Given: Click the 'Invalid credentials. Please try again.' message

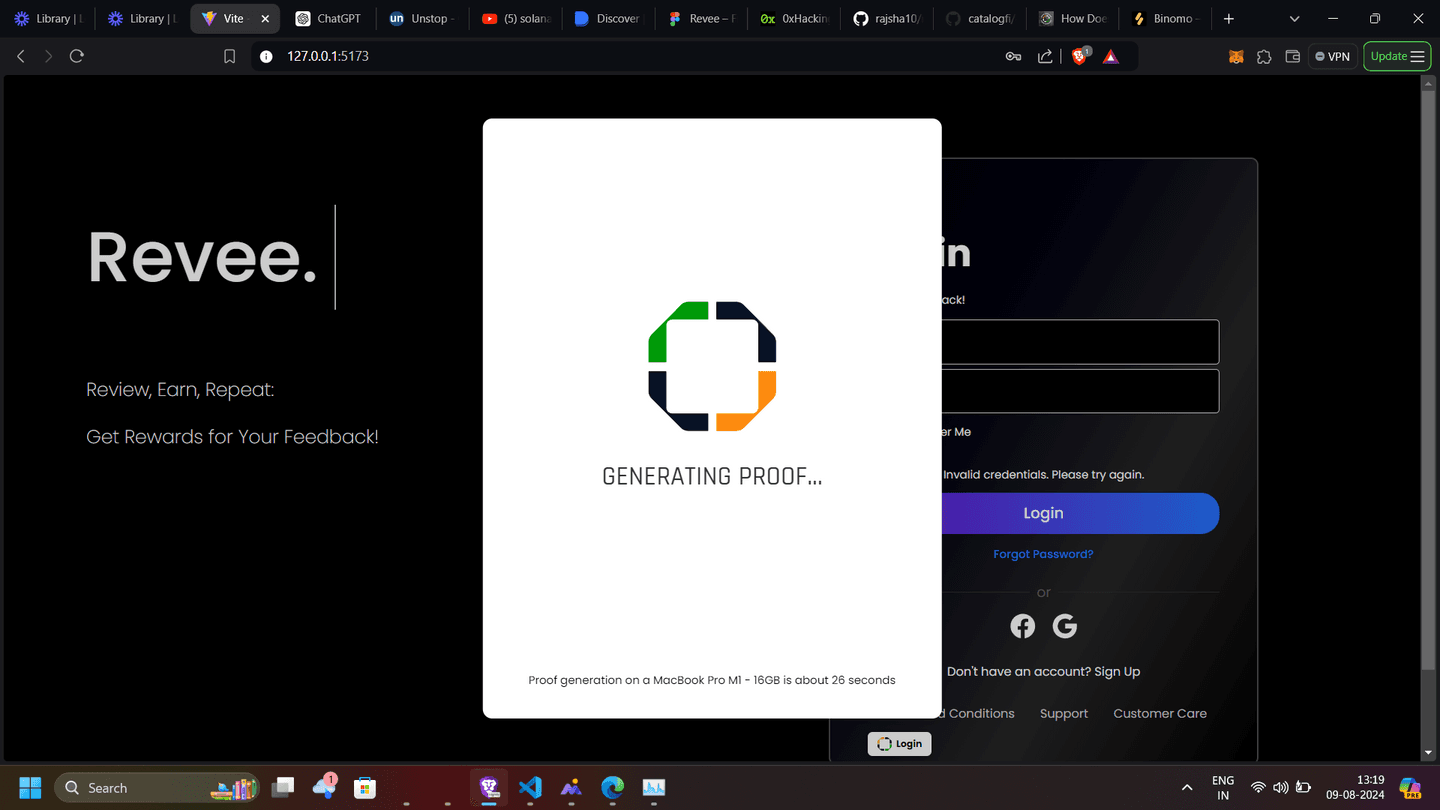Looking at the screenshot, I should [x=1043, y=475].
